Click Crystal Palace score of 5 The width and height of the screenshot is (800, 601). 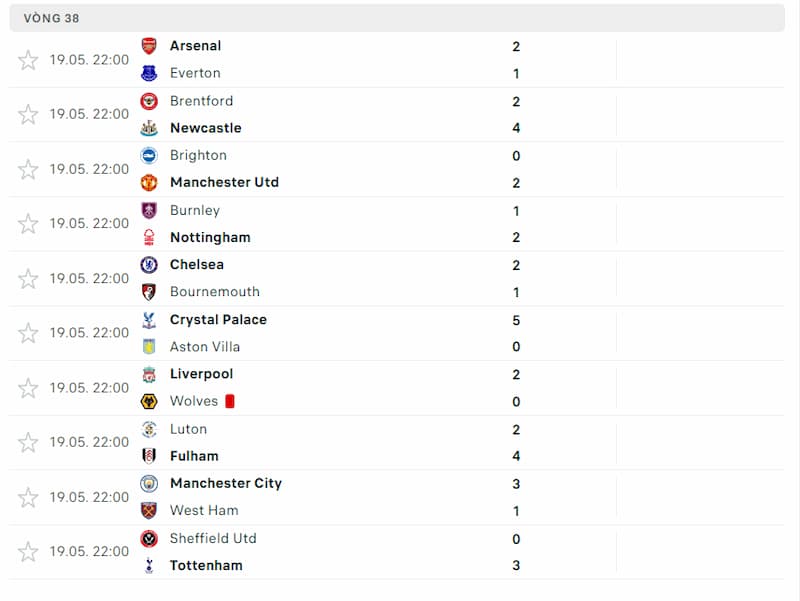[x=516, y=320]
